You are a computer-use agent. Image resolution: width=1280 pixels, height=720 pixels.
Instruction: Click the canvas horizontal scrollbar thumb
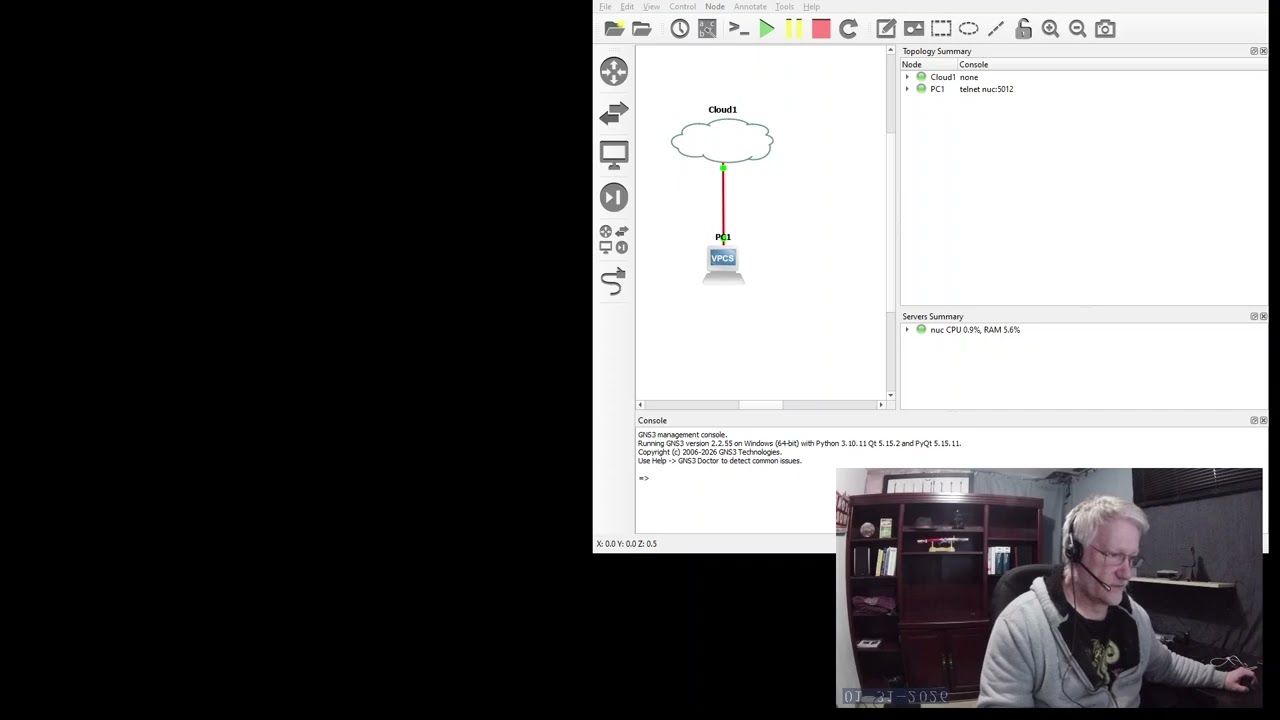pos(761,404)
